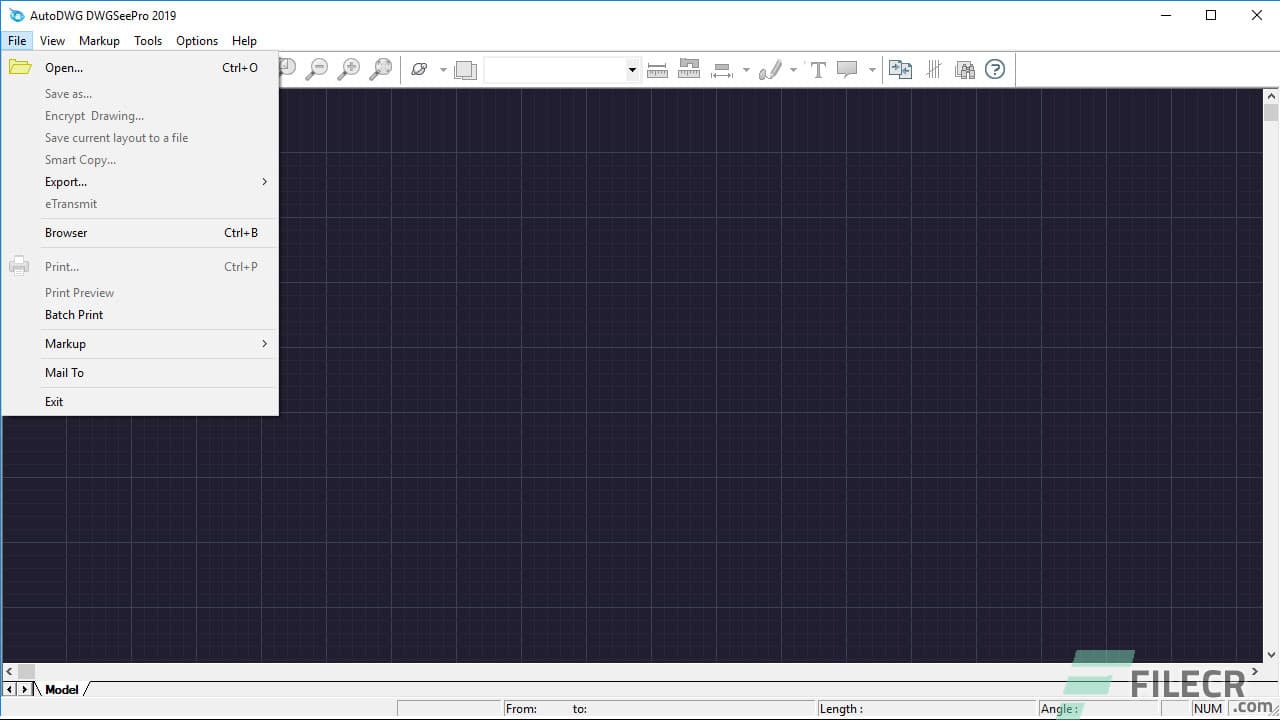The image size is (1280, 720).
Task: Select the Zoom In tool
Action: (349, 69)
